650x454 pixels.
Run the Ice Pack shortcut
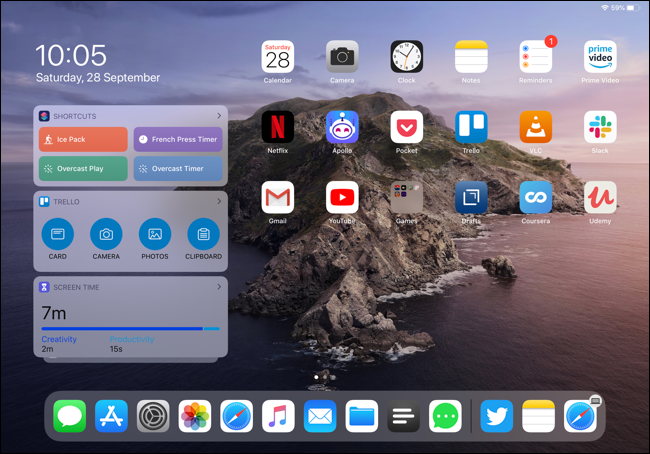(83, 139)
